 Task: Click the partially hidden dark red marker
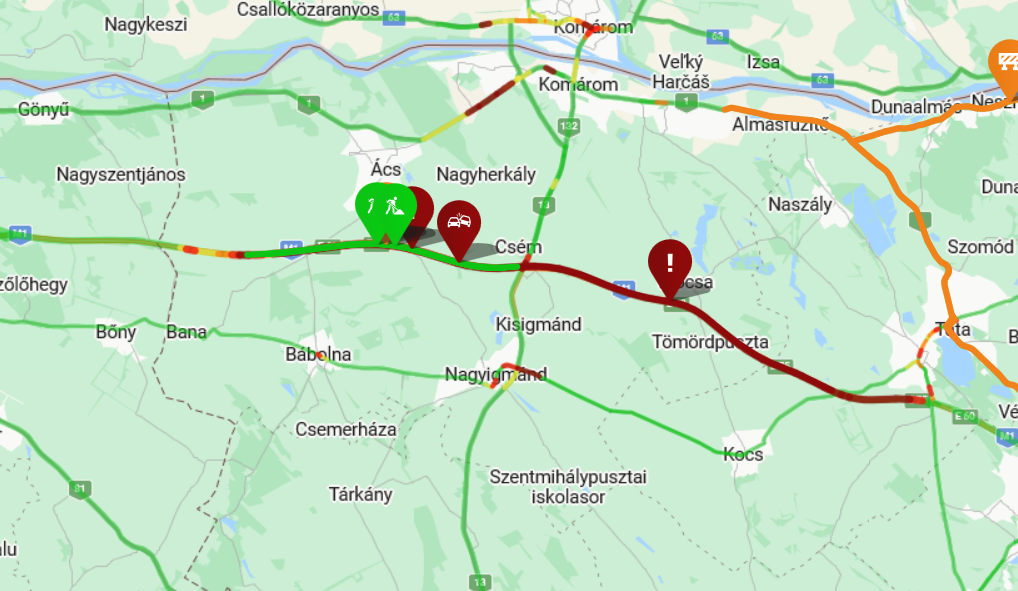pyautogui.click(x=423, y=208)
